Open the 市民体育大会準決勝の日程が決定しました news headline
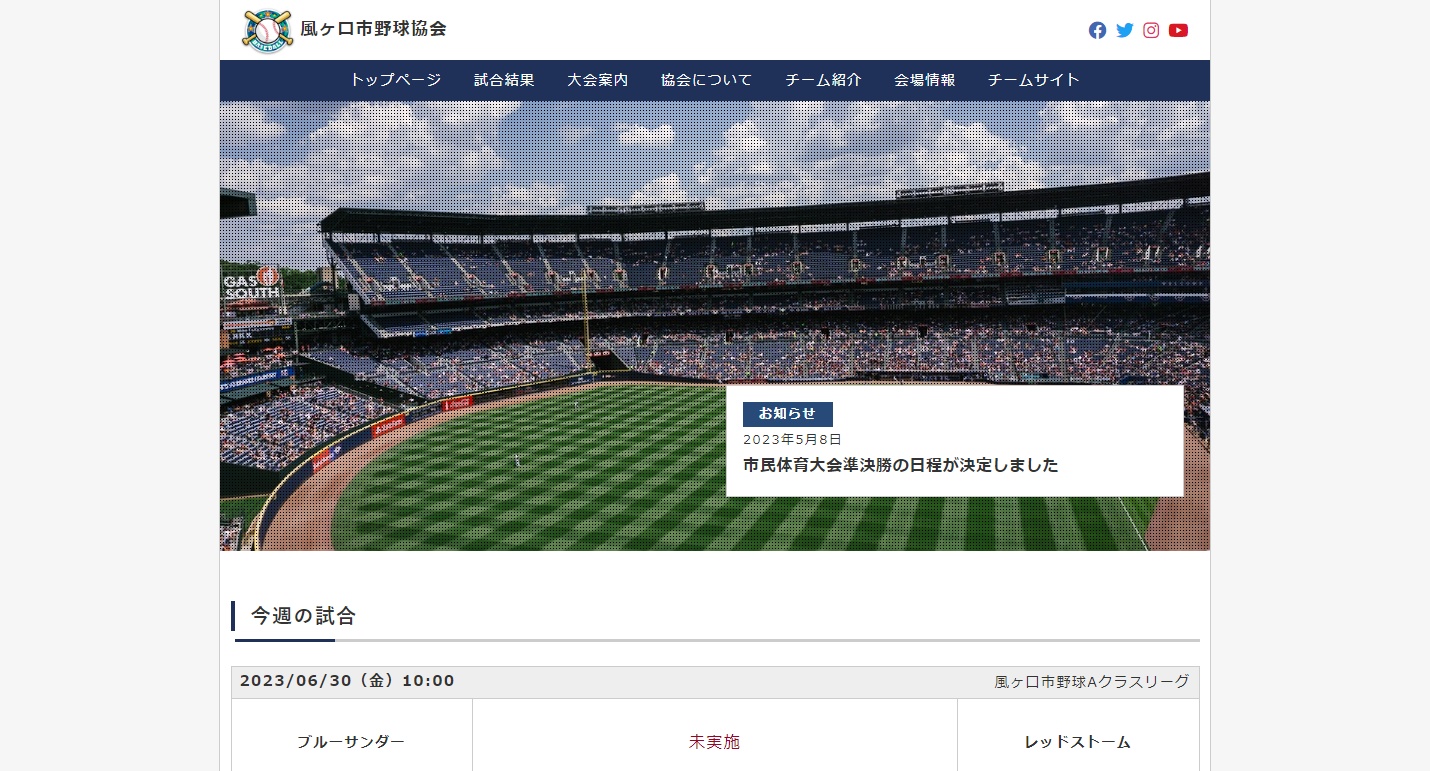The height and width of the screenshot is (771, 1430). click(x=900, y=465)
